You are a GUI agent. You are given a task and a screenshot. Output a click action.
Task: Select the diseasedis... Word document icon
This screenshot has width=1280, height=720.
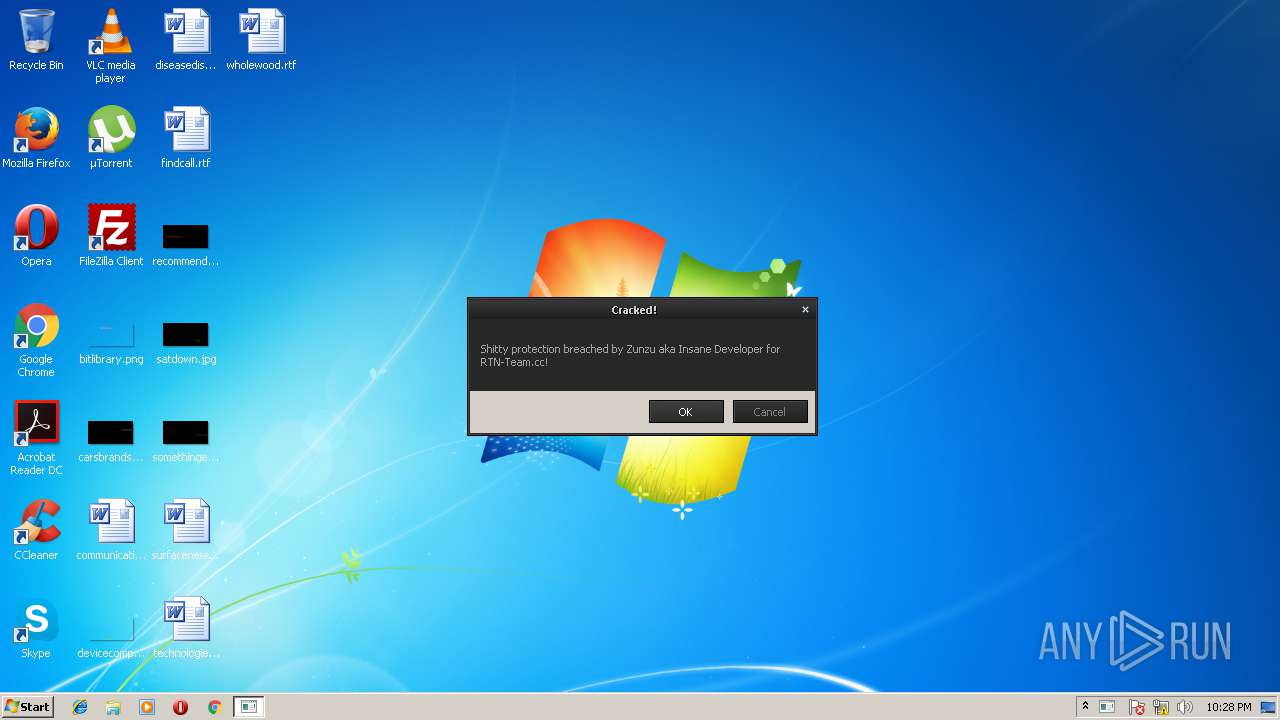click(186, 40)
